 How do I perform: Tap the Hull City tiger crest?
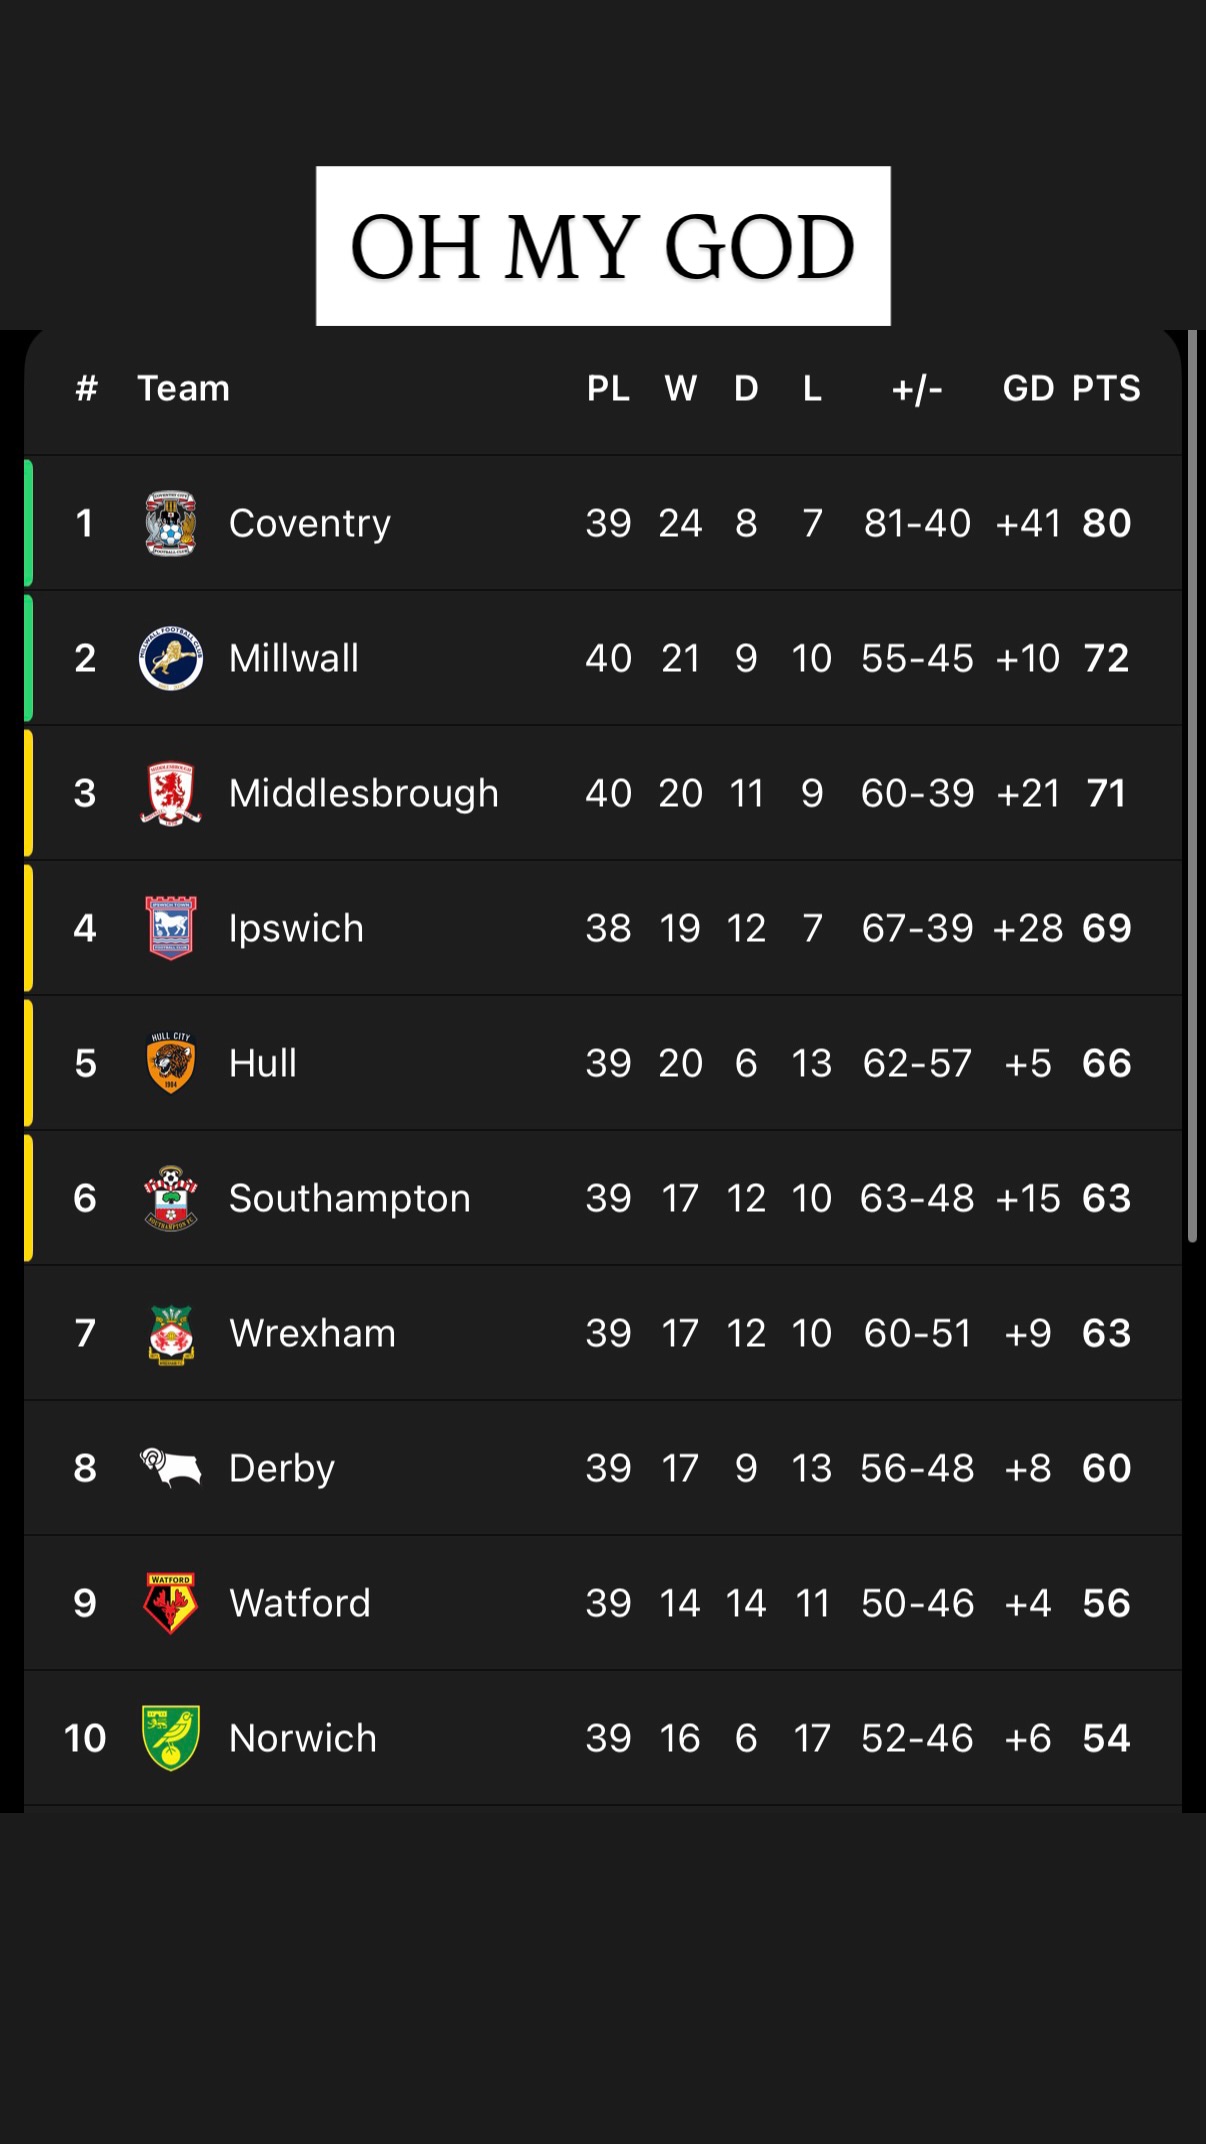170,1063
